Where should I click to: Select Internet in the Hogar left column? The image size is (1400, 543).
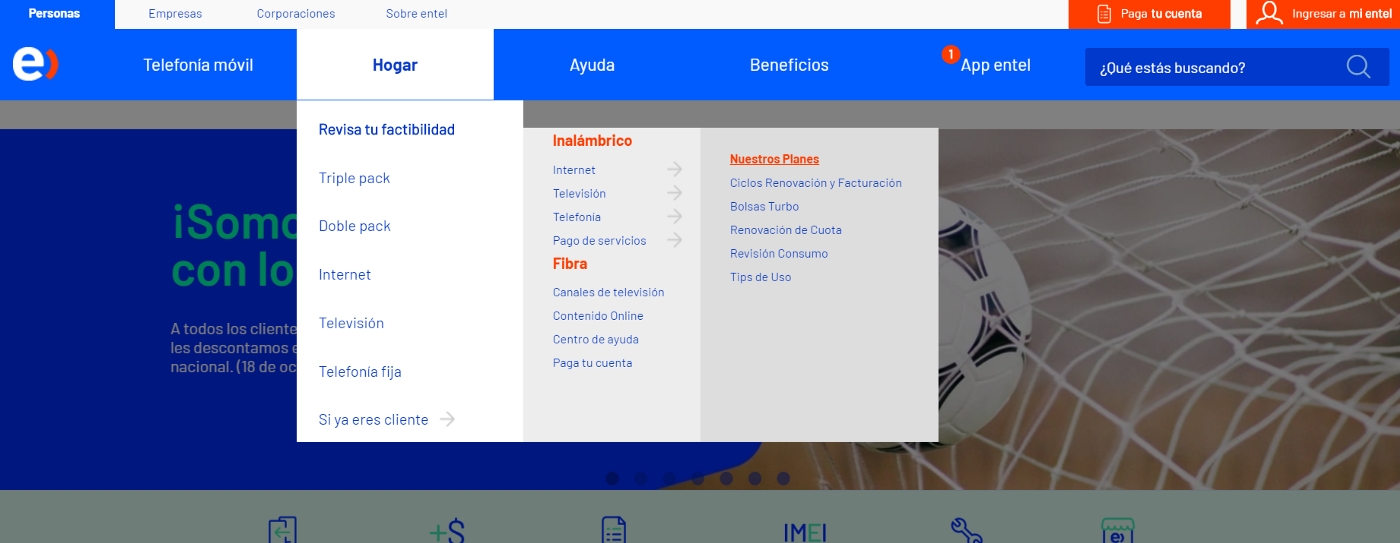tap(345, 274)
